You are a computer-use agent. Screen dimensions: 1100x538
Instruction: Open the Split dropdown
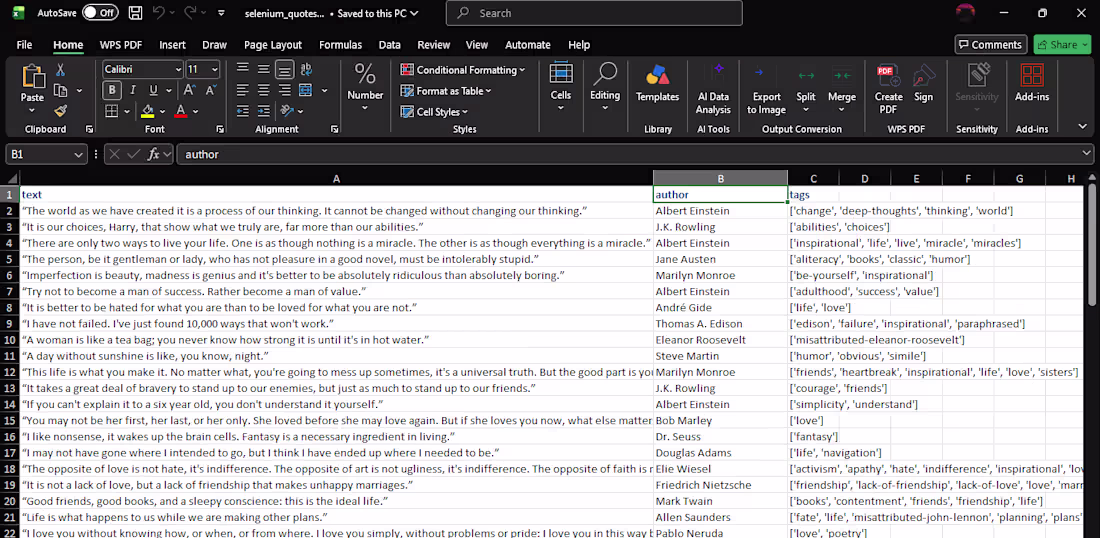point(806,109)
